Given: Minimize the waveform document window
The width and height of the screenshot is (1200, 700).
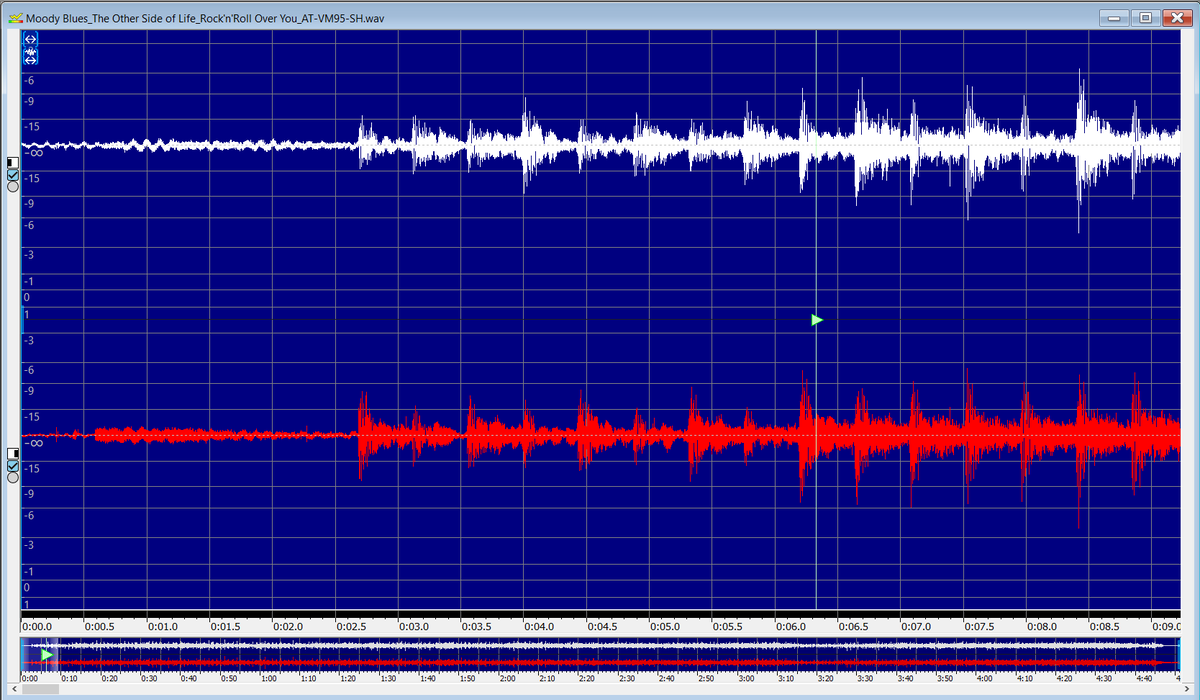Looking at the screenshot, I should (1114, 17).
